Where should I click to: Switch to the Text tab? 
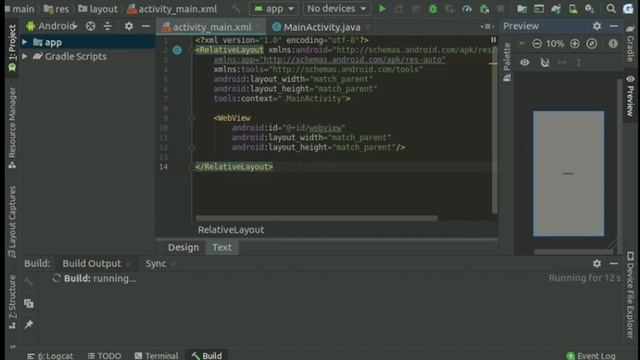tap(222, 247)
